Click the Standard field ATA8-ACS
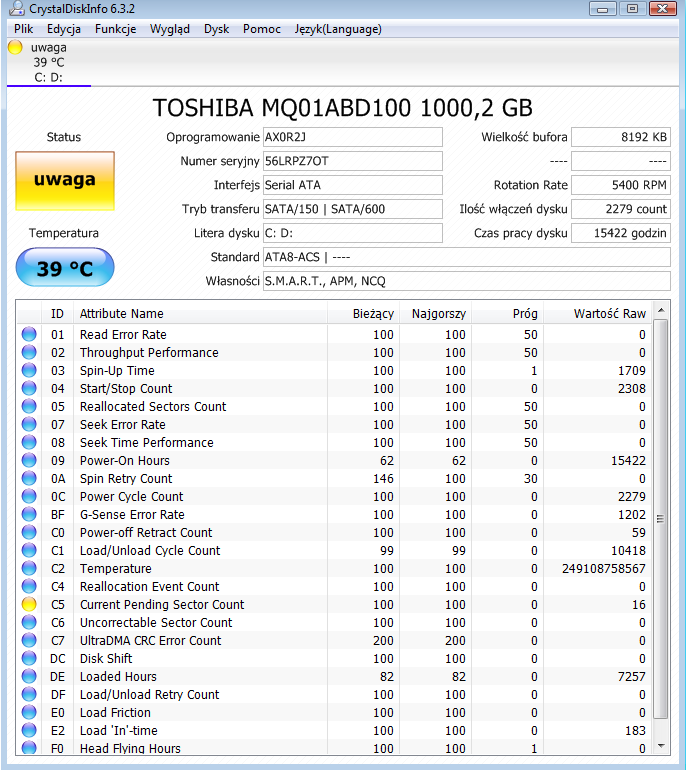The image size is (686, 770). (466, 257)
